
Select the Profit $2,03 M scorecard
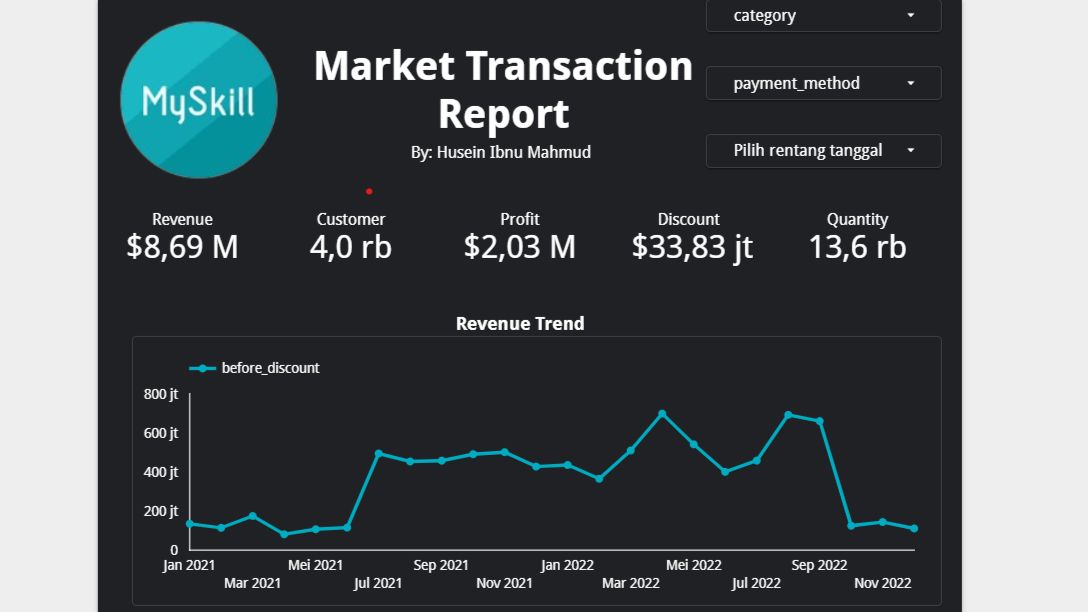pyautogui.click(x=520, y=237)
